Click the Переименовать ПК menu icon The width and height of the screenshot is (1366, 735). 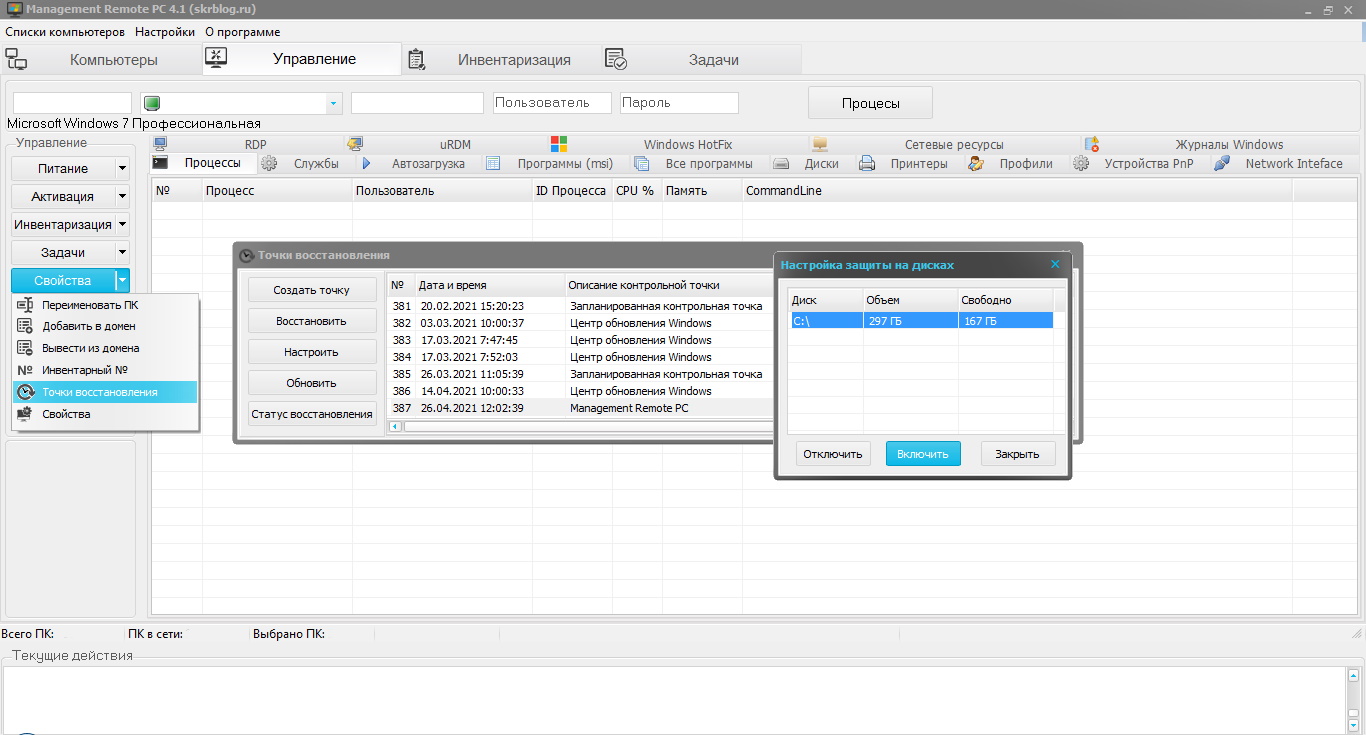(25, 305)
